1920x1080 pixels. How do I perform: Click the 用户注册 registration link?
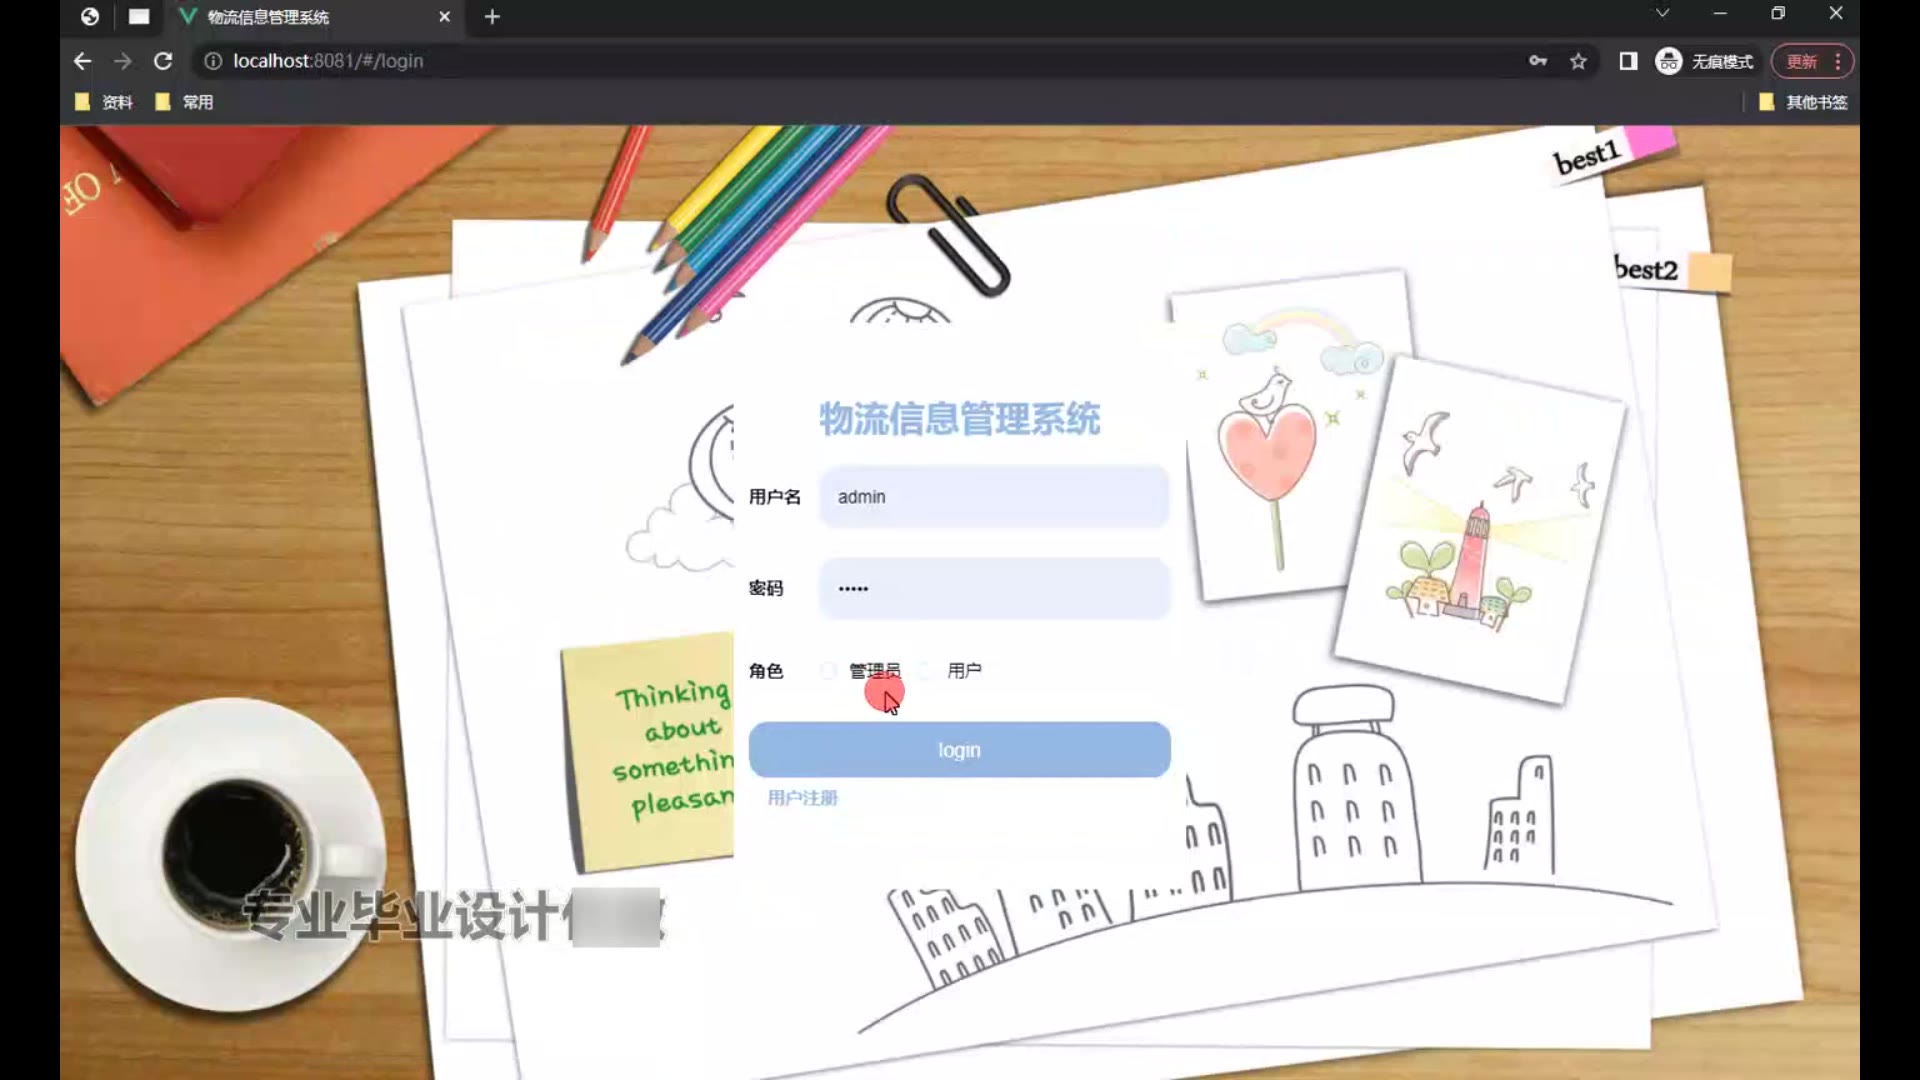[802, 798]
